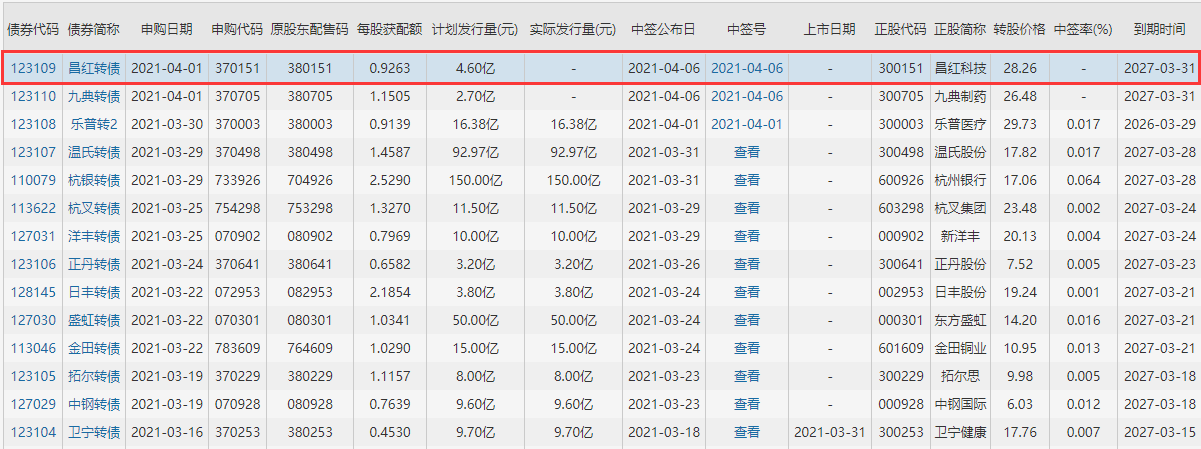
Task: Open 中签号 link 2021-04-01 for 乐普转2
Action: click(747, 125)
